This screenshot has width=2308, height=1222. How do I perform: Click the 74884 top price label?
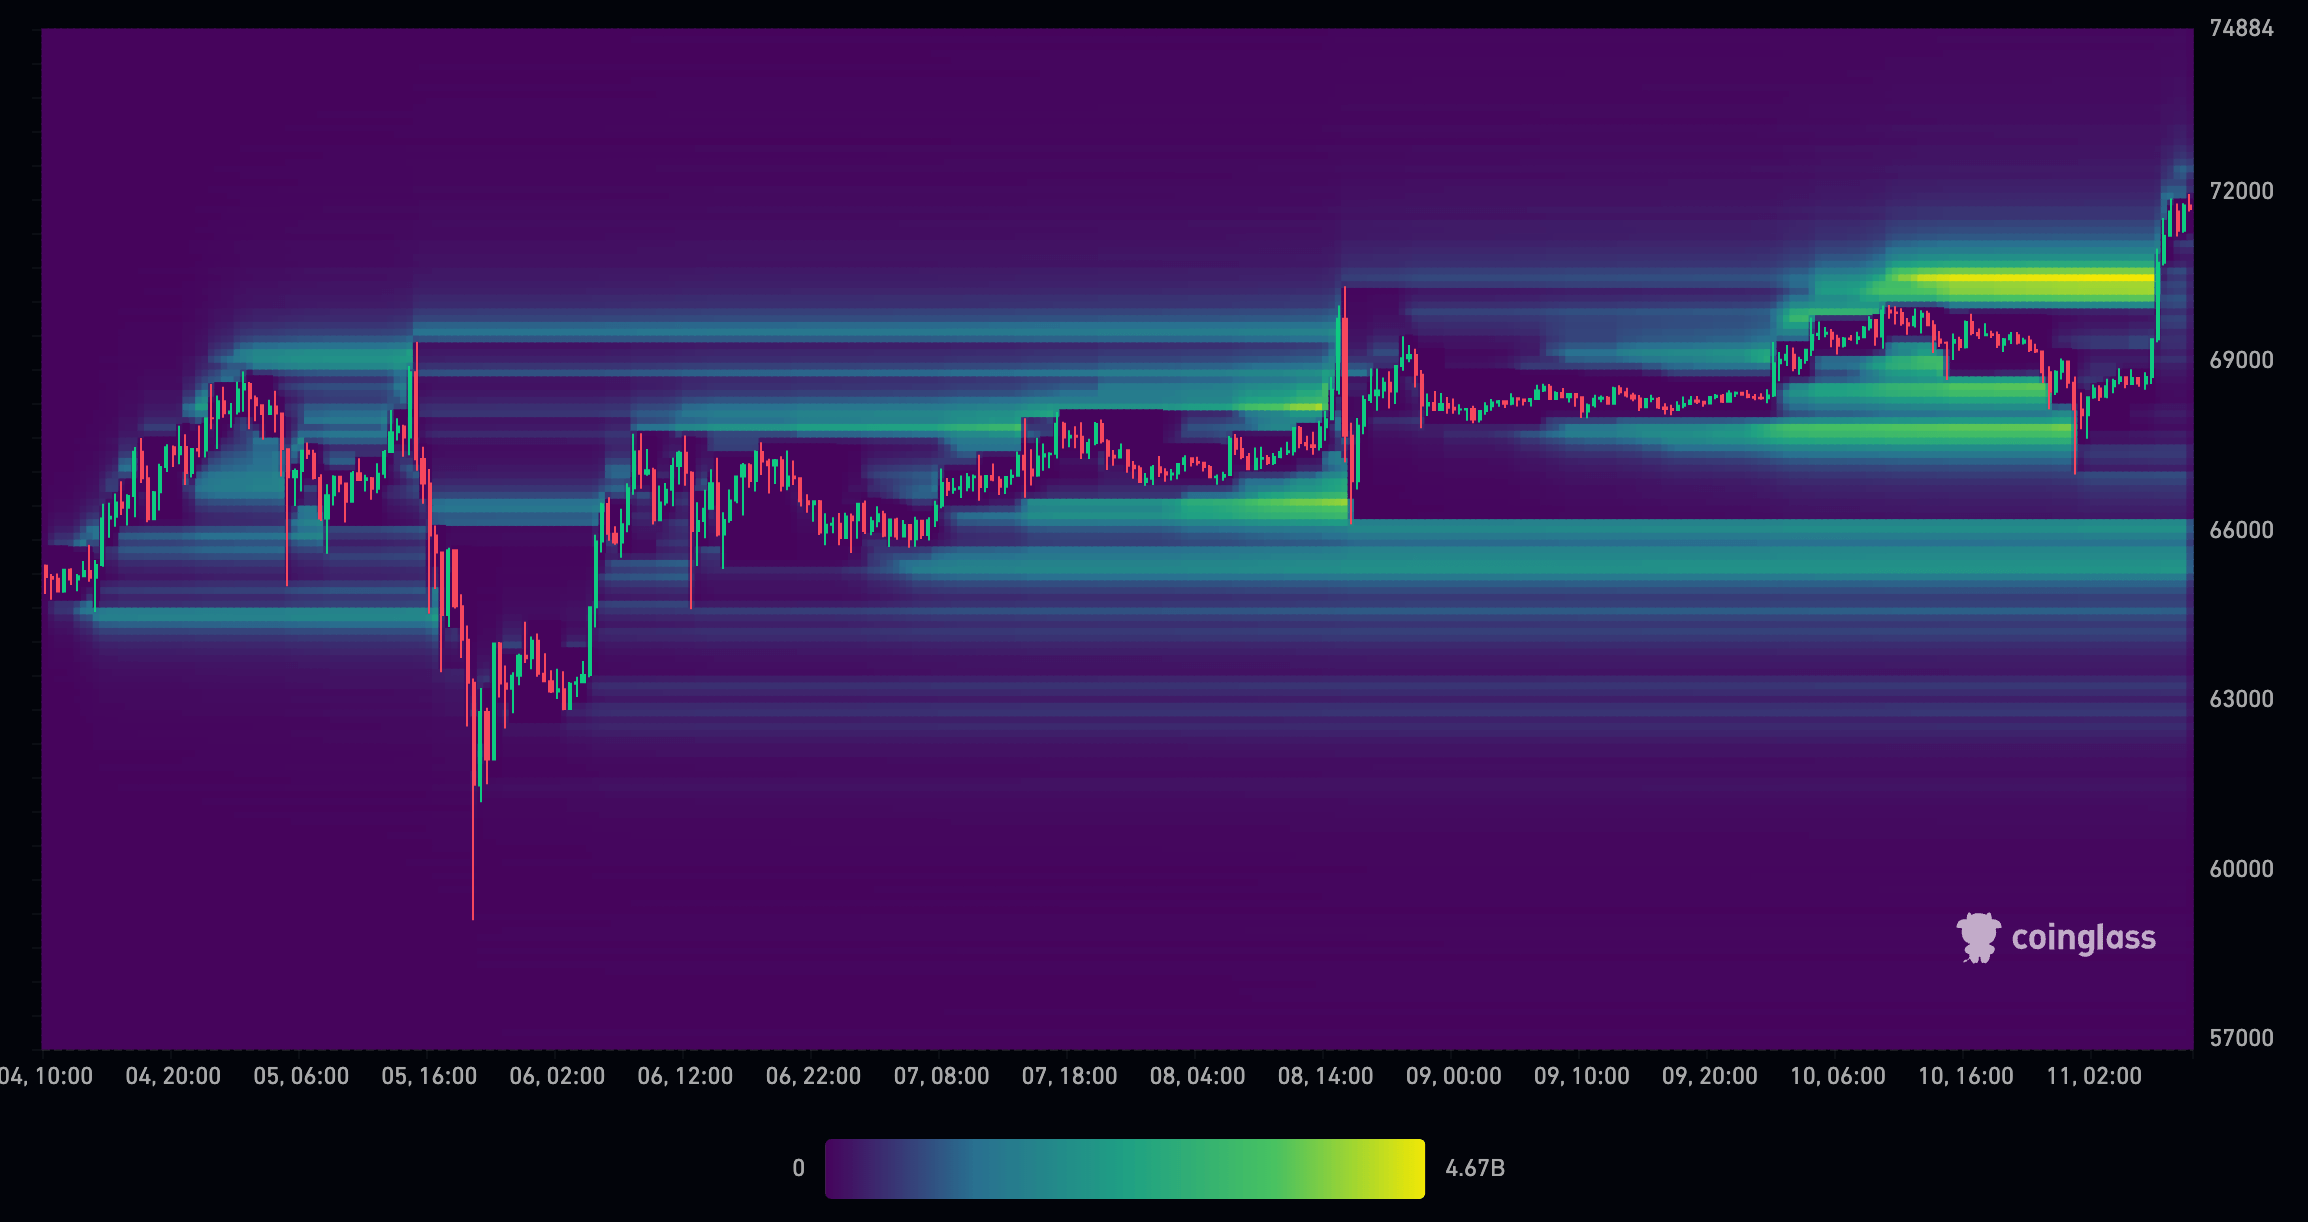(2241, 28)
